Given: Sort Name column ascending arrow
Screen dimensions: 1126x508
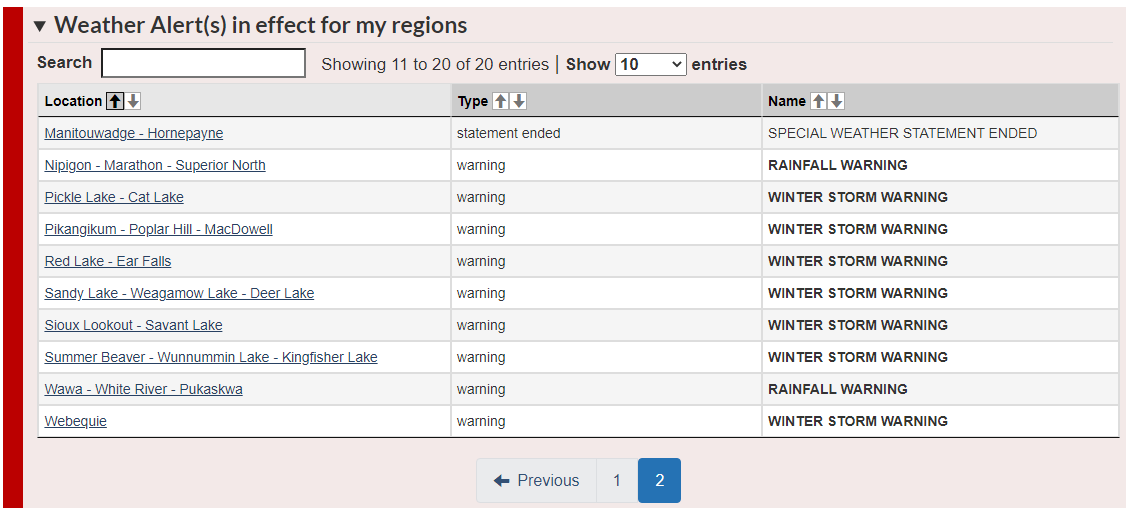Looking at the screenshot, I should click(818, 101).
